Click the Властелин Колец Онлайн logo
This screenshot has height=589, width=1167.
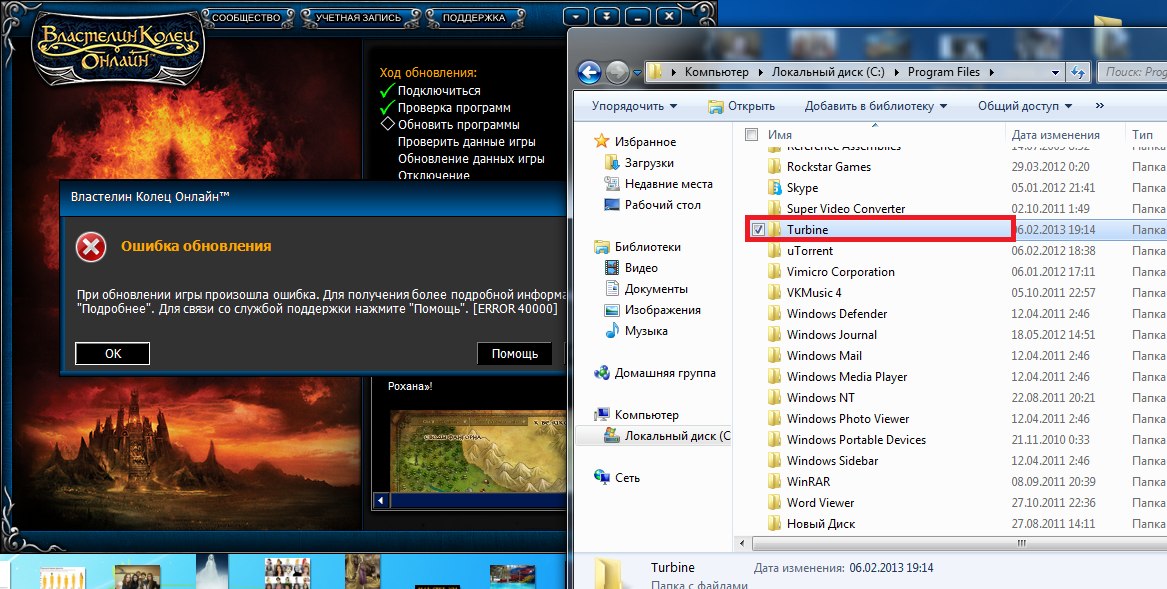click(117, 46)
